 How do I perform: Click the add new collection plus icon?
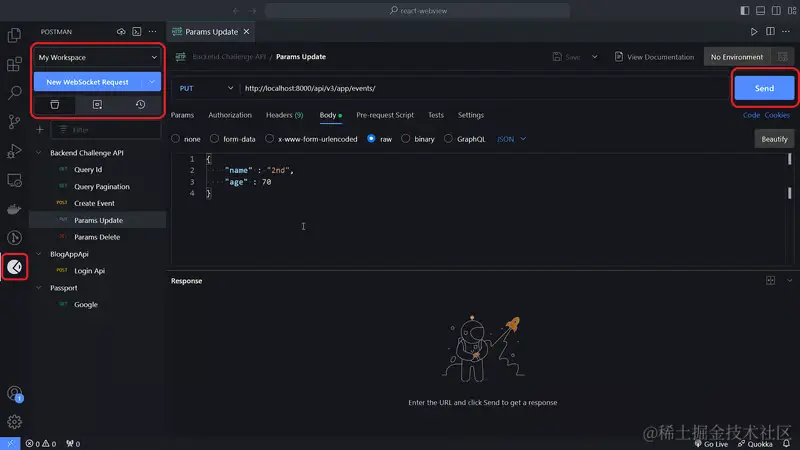[x=40, y=130]
